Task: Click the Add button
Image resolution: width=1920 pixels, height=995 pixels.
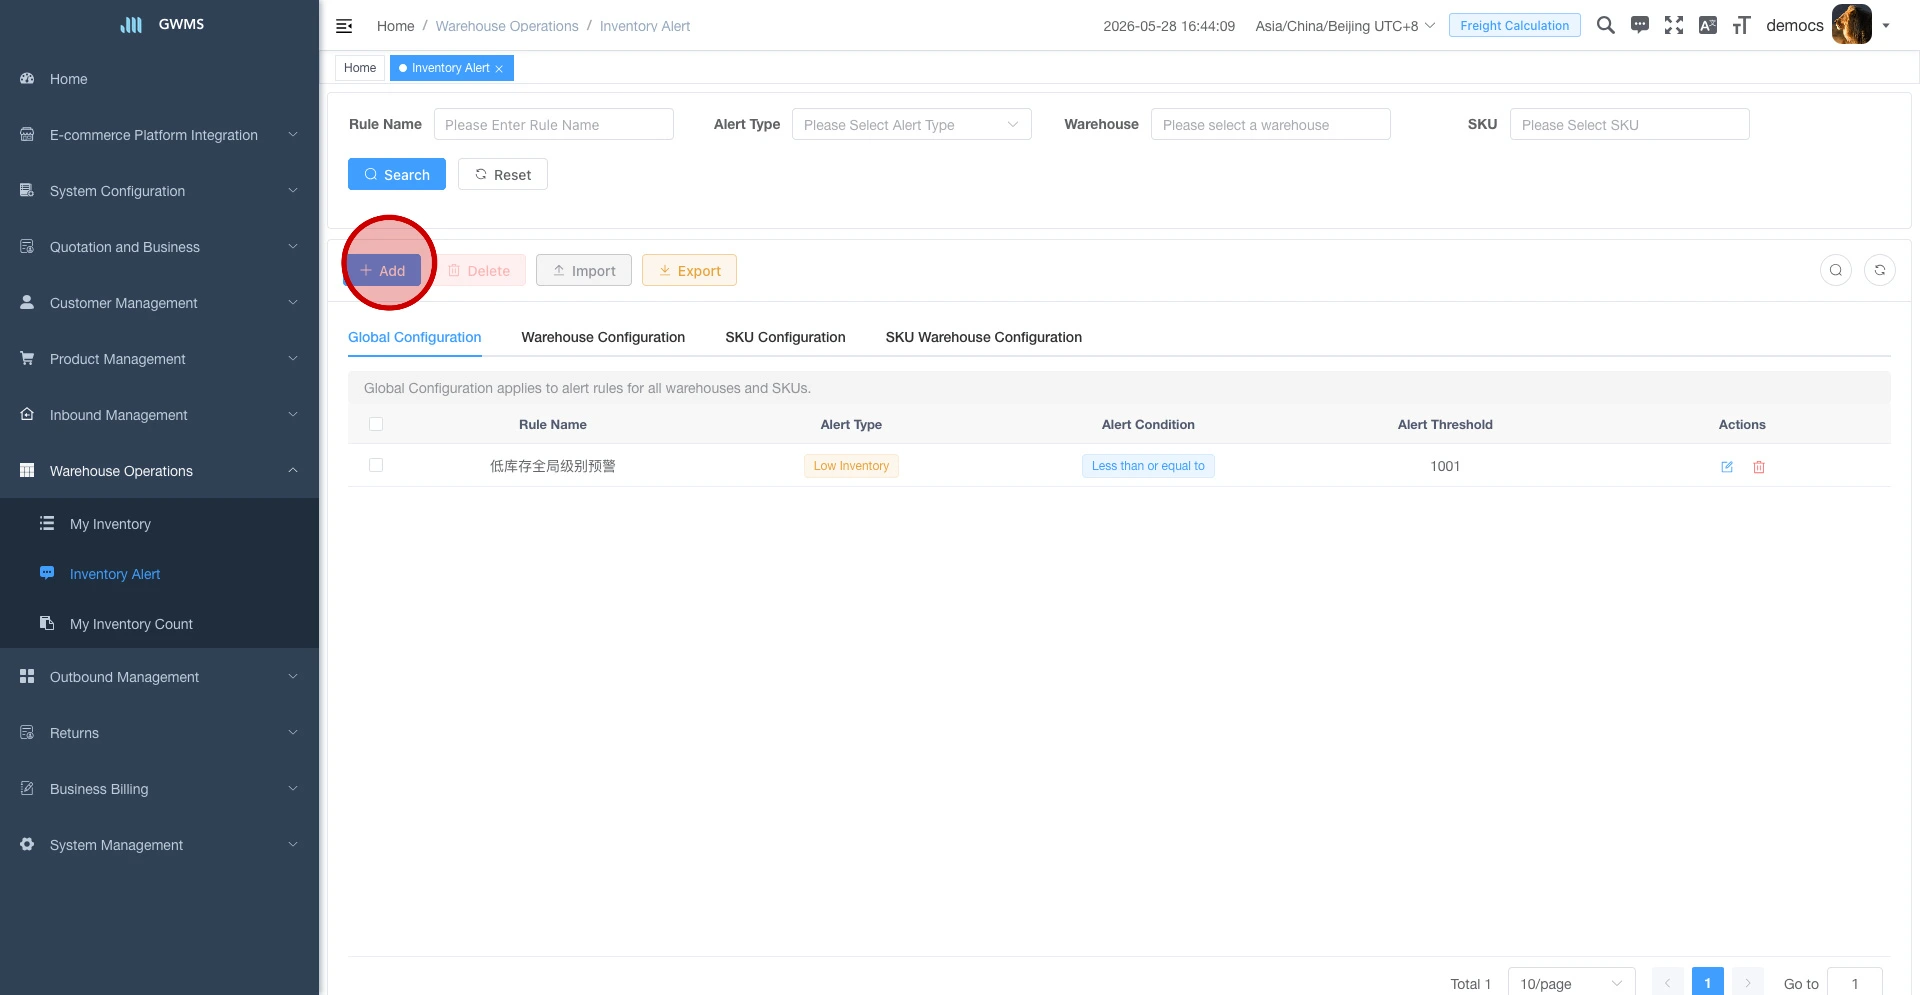Action: [384, 270]
